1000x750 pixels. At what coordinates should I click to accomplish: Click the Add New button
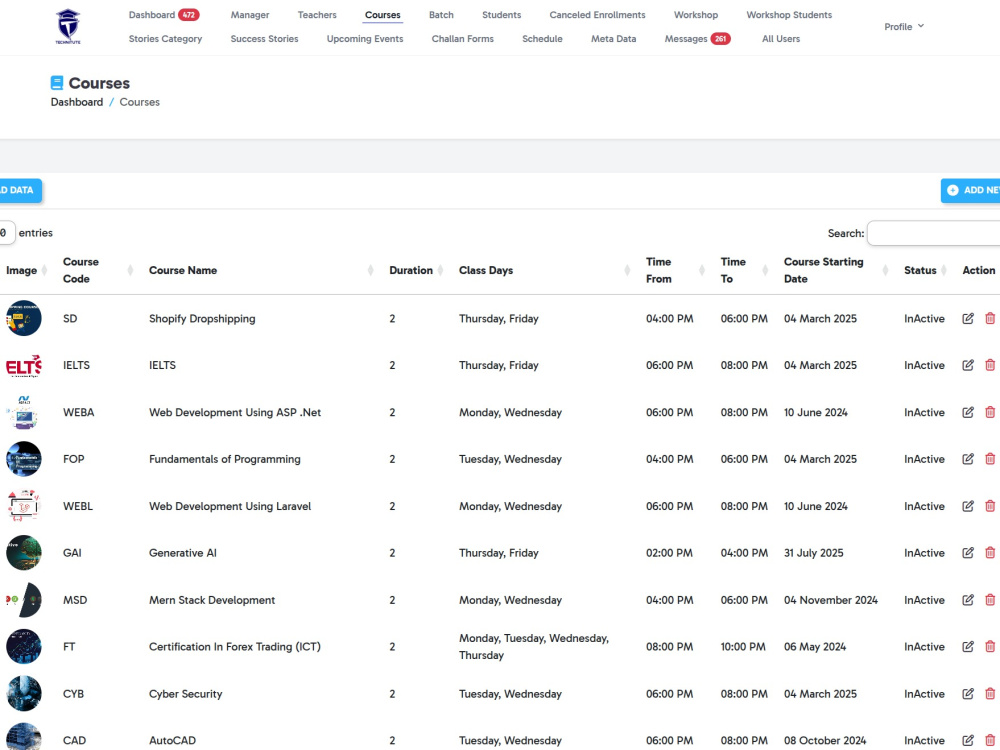971,190
